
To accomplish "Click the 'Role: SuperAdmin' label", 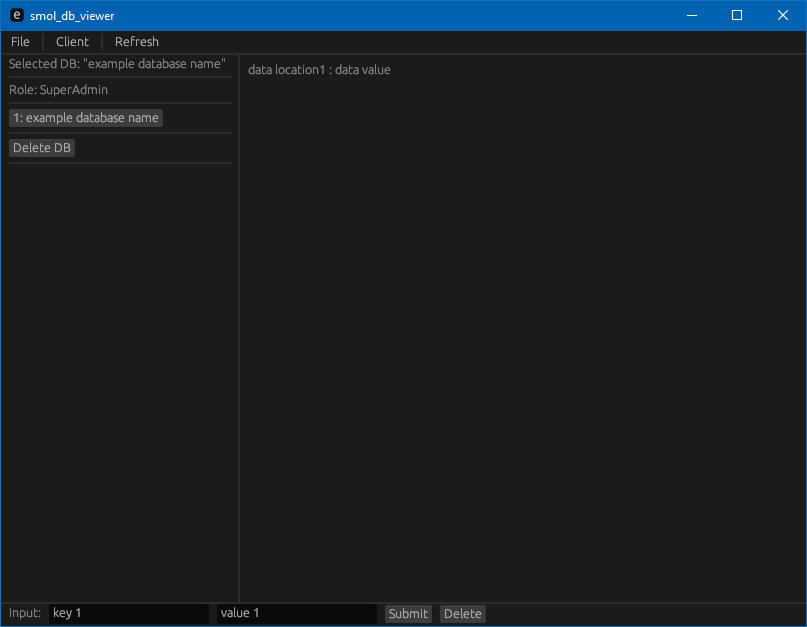I will pyautogui.click(x=58, y=90).
